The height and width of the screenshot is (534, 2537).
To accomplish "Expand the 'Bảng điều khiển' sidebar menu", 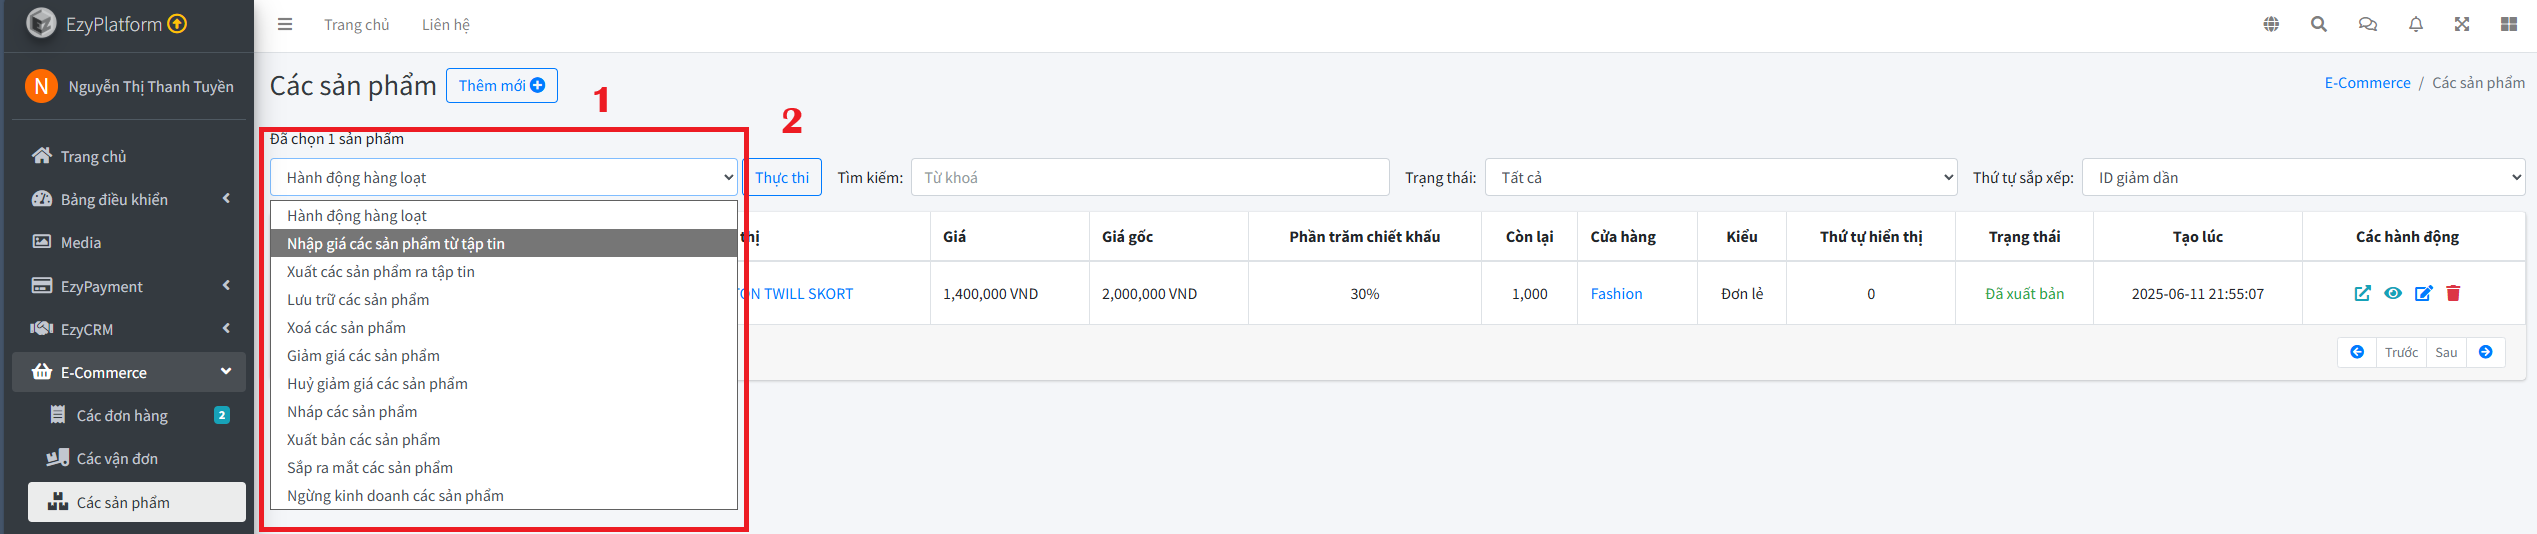I will 128,200.
